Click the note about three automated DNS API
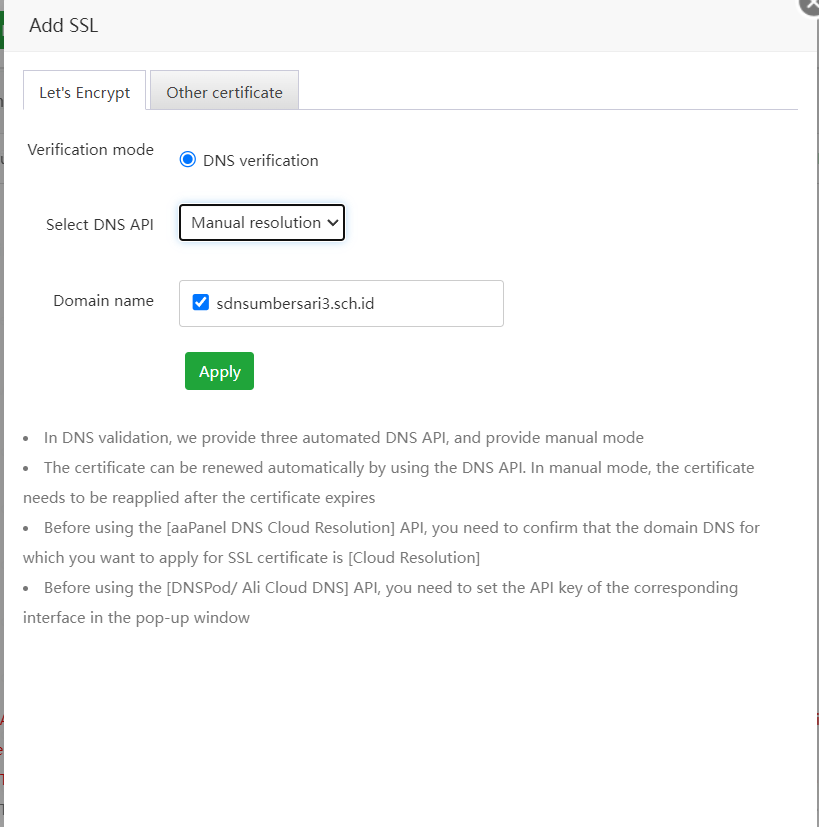 pyautogui.click(x=344, y=438)
